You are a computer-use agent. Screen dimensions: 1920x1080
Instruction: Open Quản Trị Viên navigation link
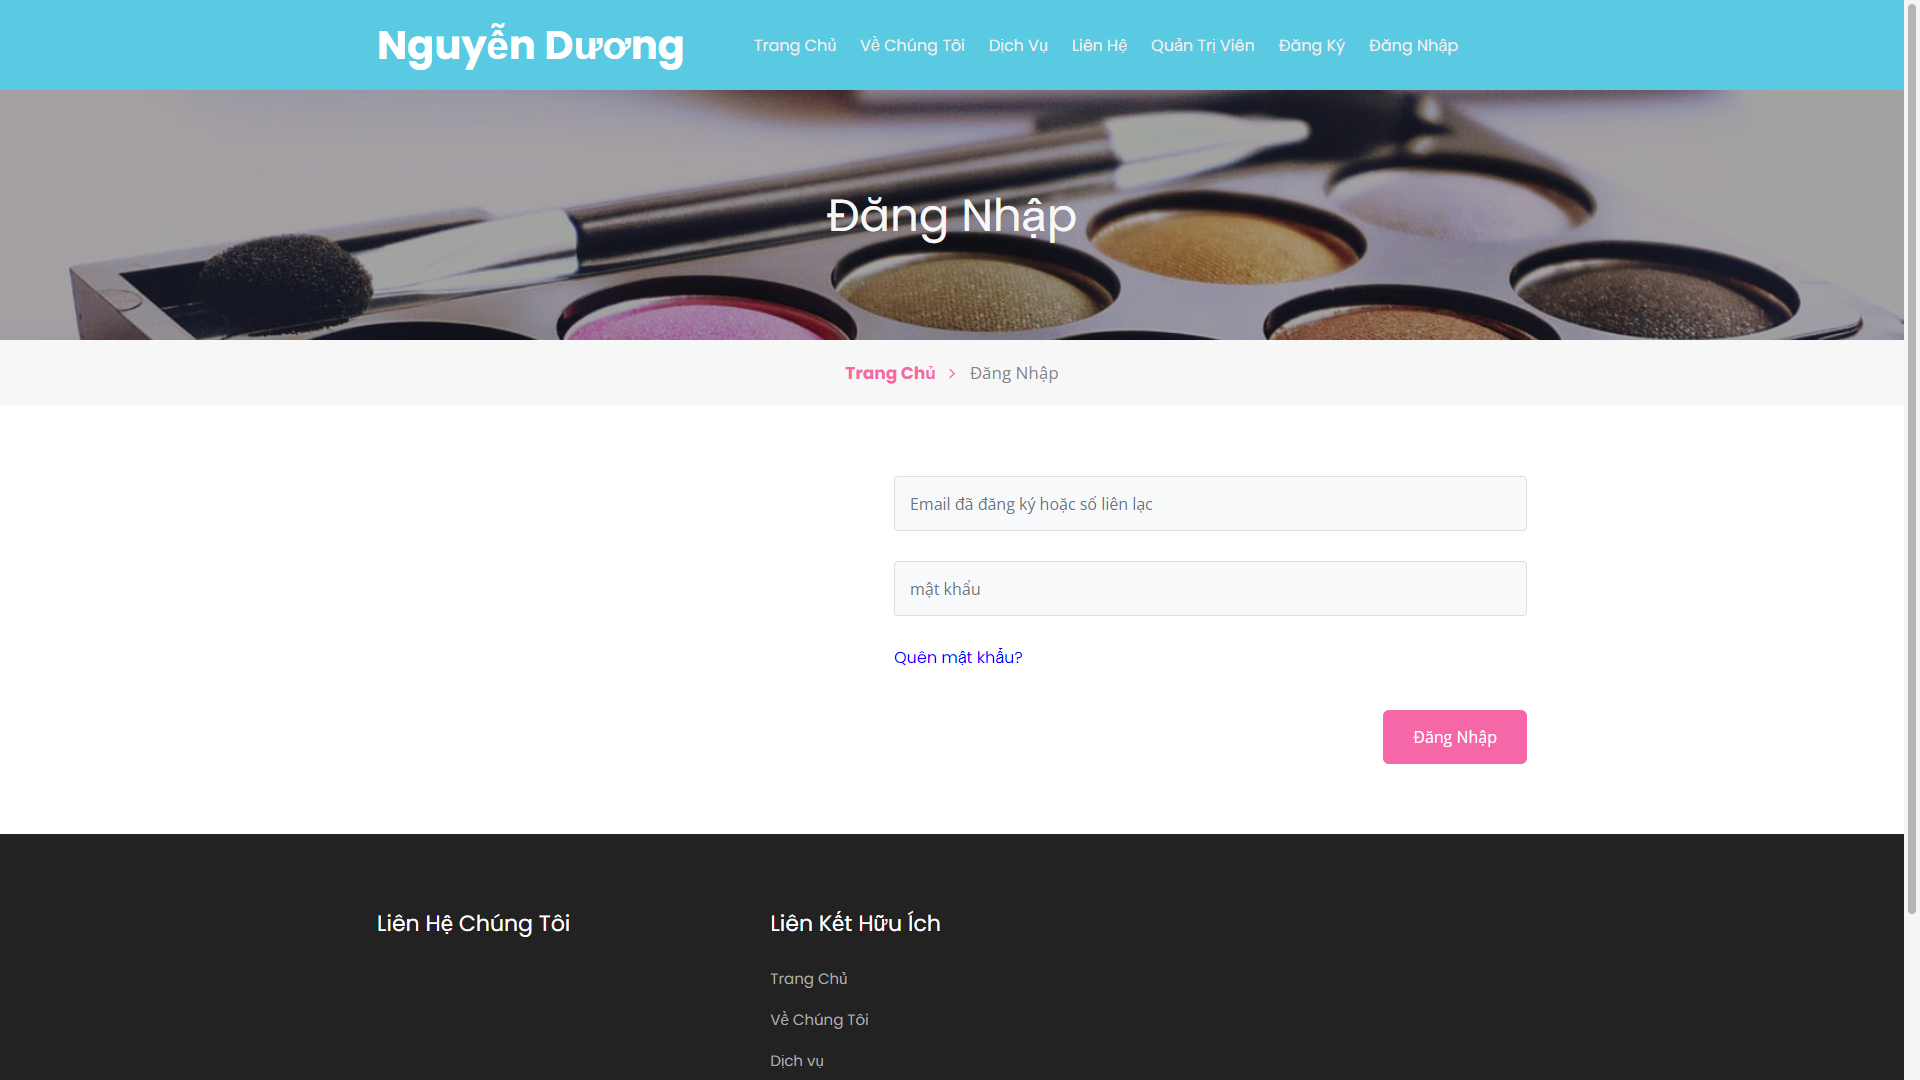coord(1201,46)
